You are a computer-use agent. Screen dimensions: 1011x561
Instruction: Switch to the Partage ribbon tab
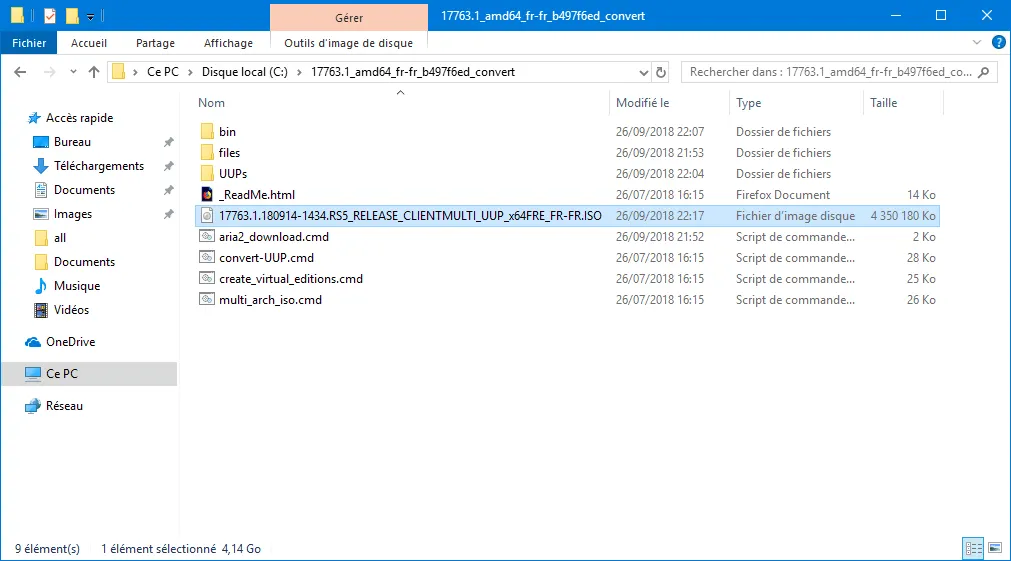click(155, 43)
